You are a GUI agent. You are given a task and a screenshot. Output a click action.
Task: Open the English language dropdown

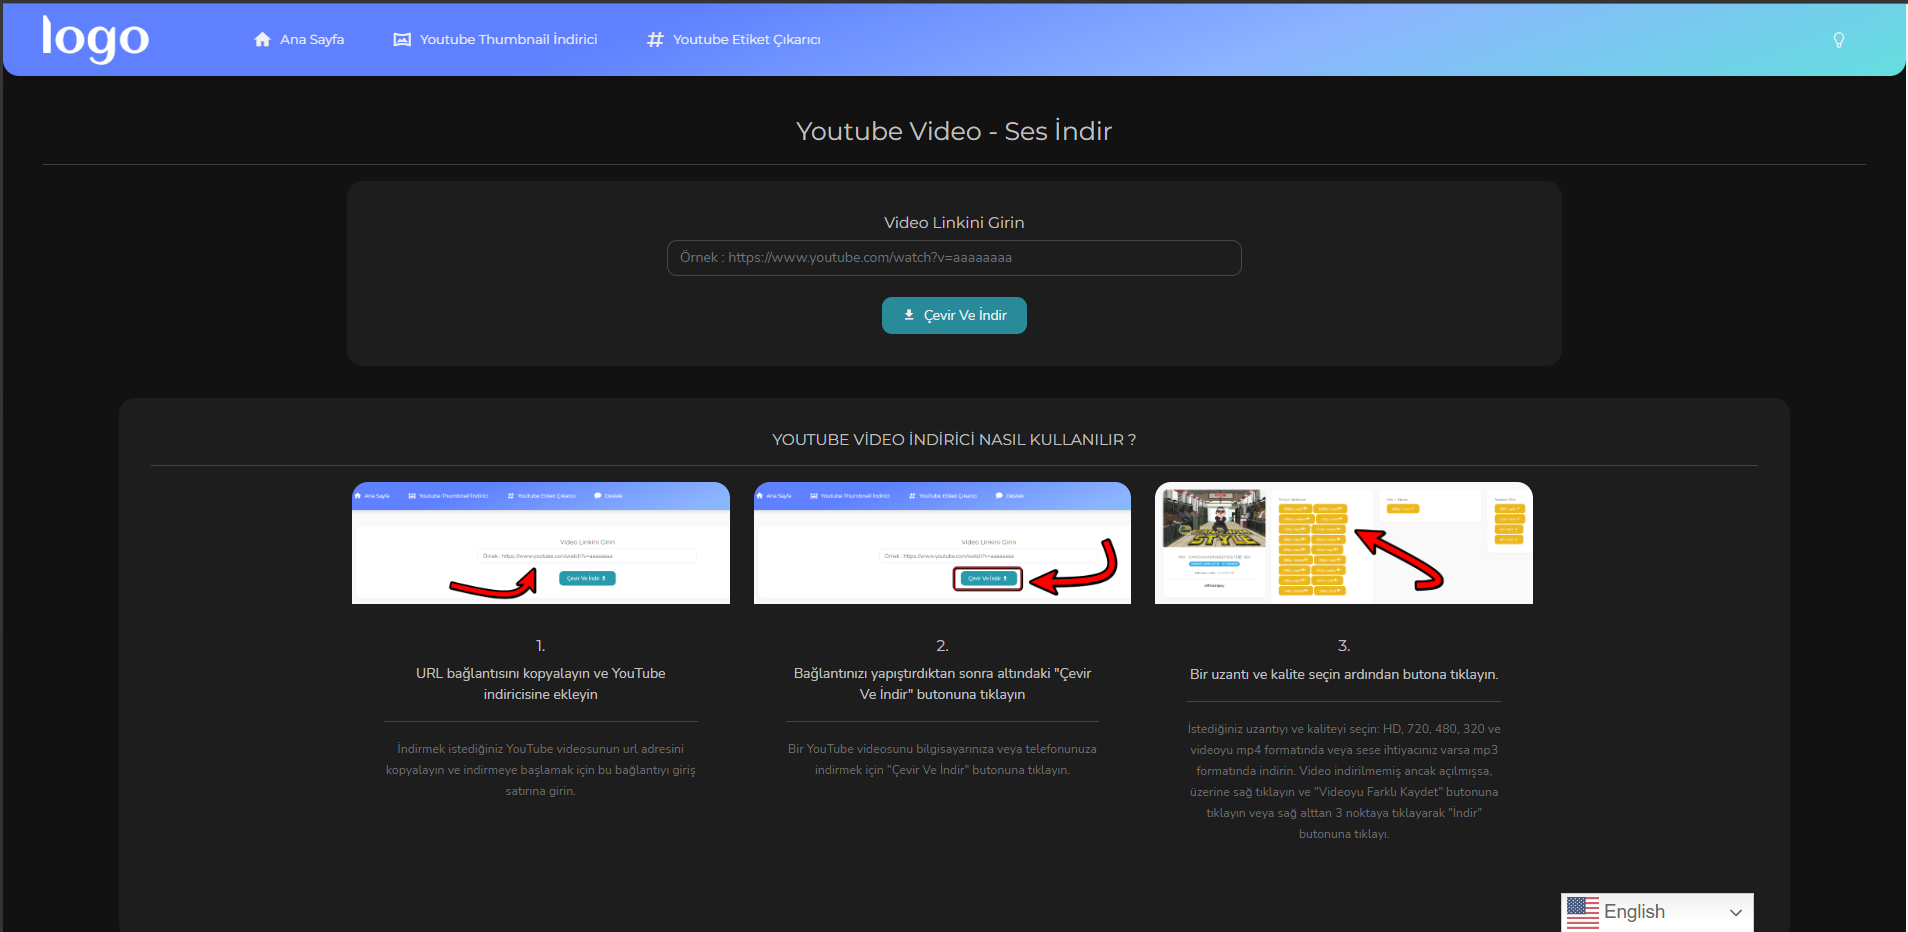click(x=1657, y=912)
